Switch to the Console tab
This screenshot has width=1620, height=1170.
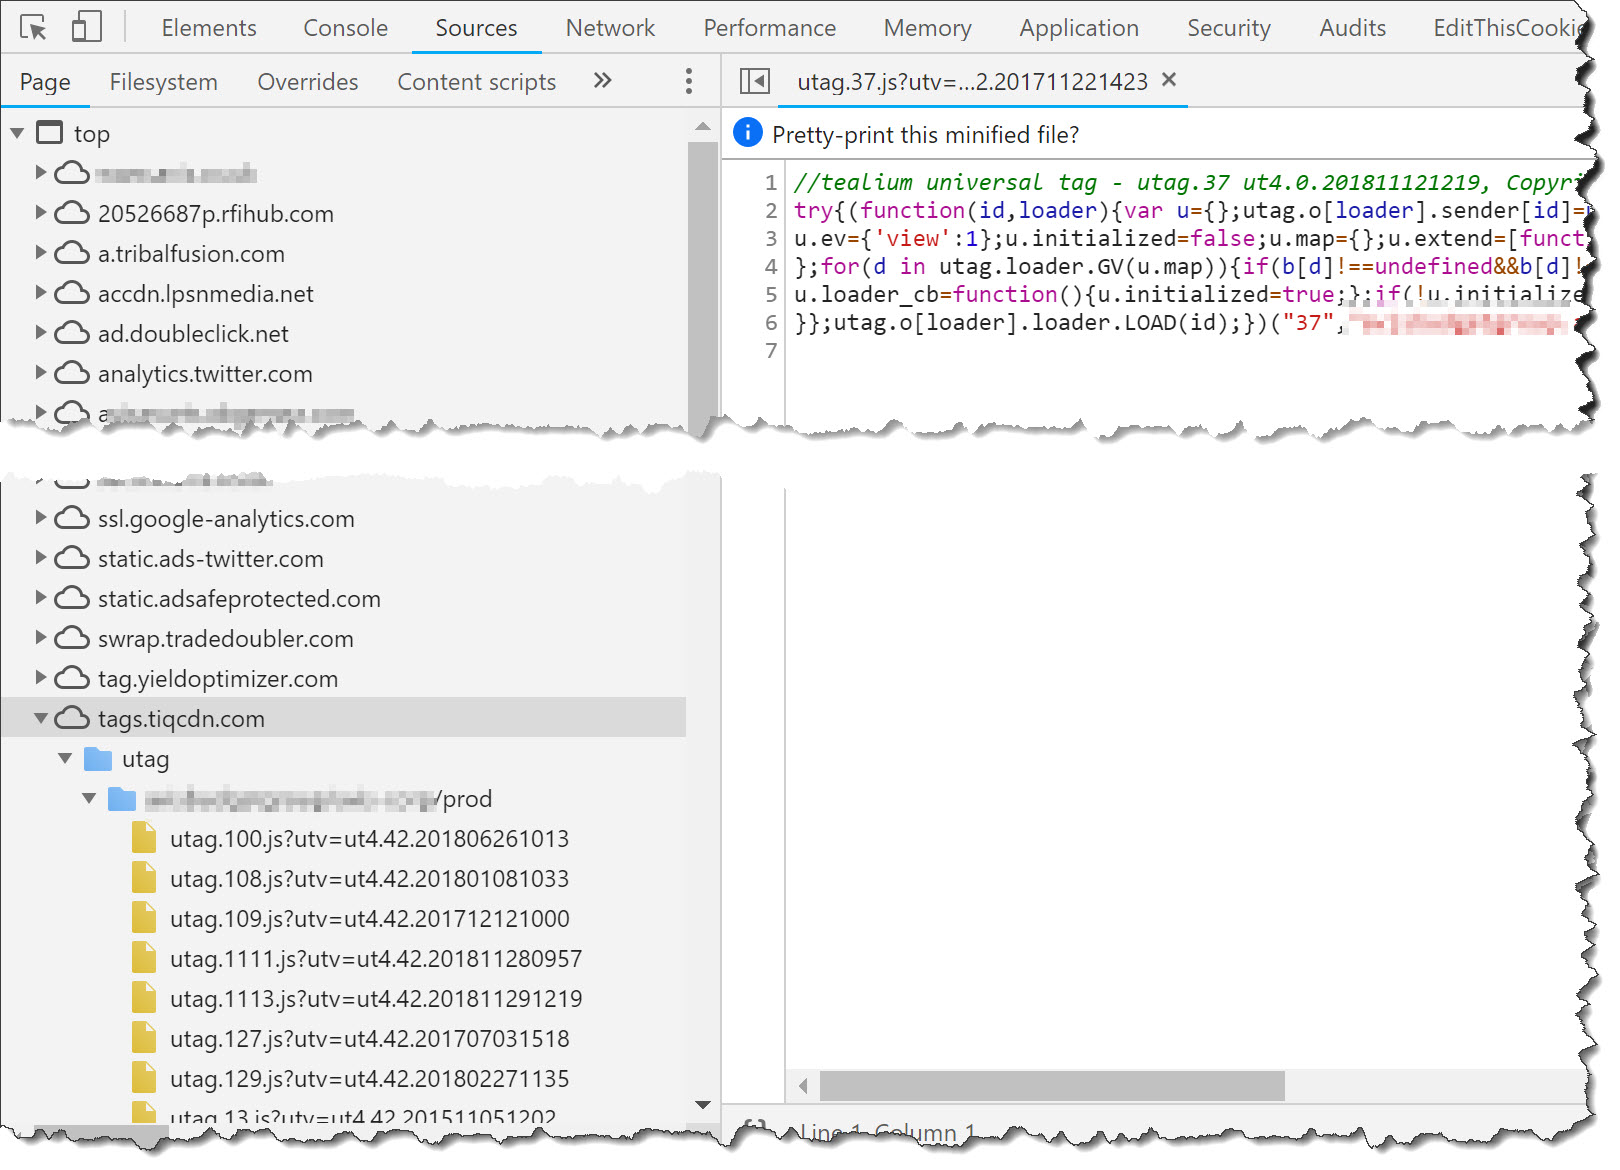(345, 28)
